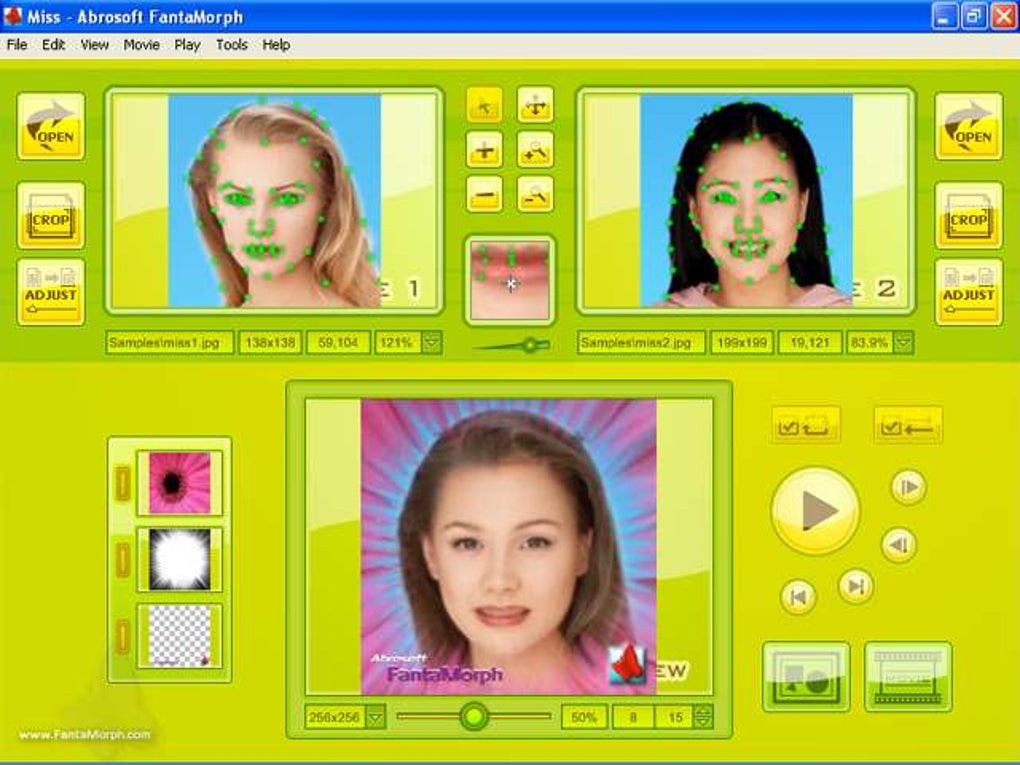
Task: Open the Tools menu
Action: point(232,45)
